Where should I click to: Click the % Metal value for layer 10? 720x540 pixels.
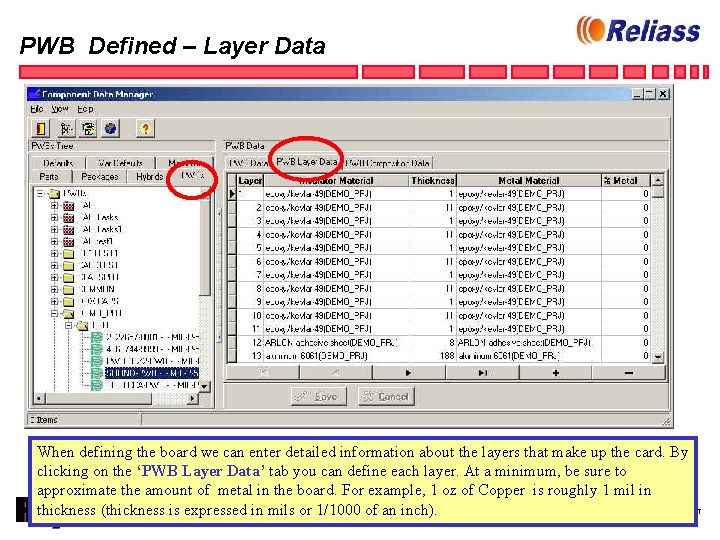point(626,316)
